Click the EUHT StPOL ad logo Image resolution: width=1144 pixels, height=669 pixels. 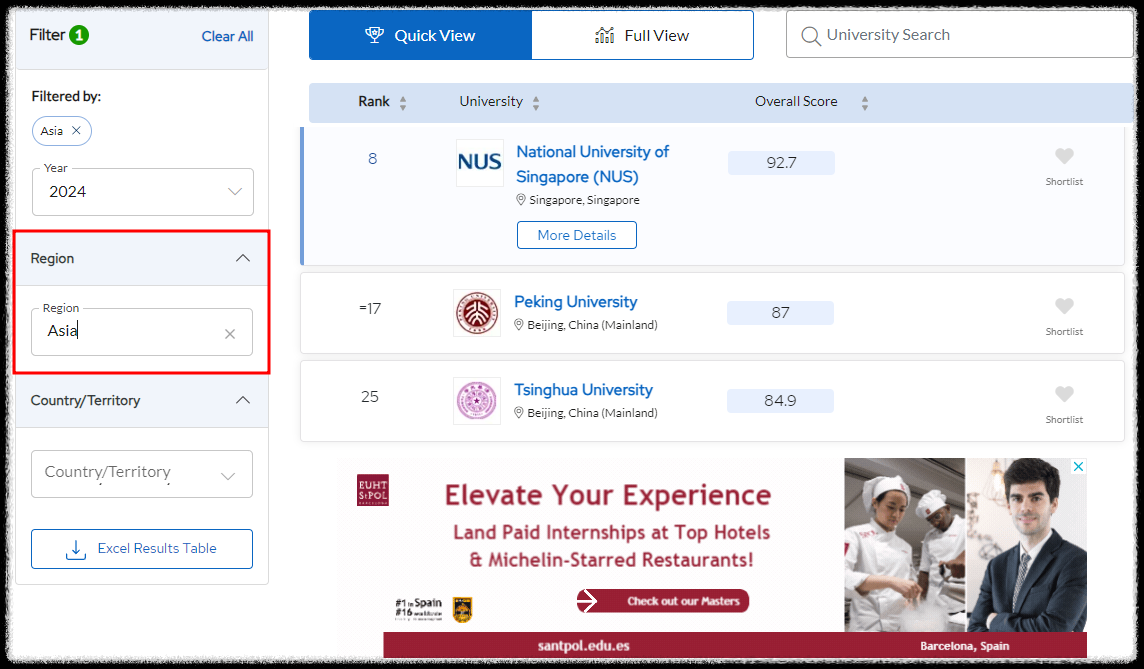tap(373, 490)
